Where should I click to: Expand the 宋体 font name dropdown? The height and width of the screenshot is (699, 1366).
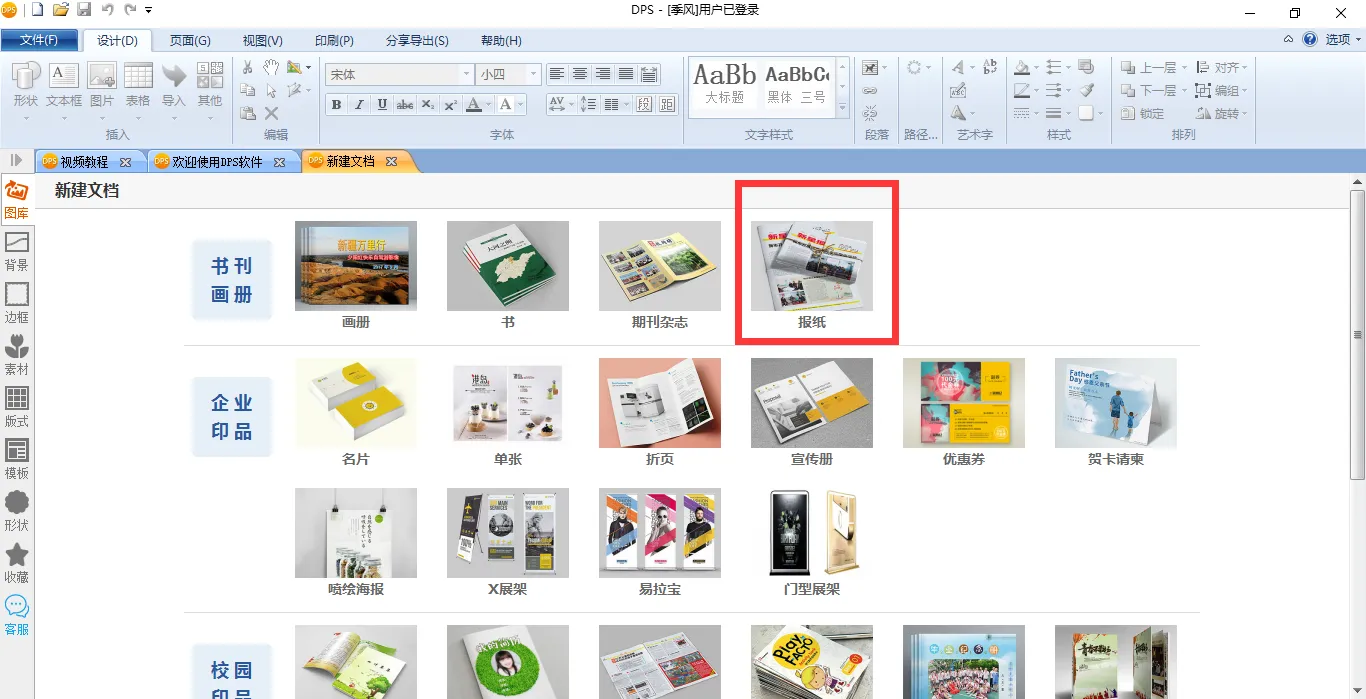coord(466,75)
